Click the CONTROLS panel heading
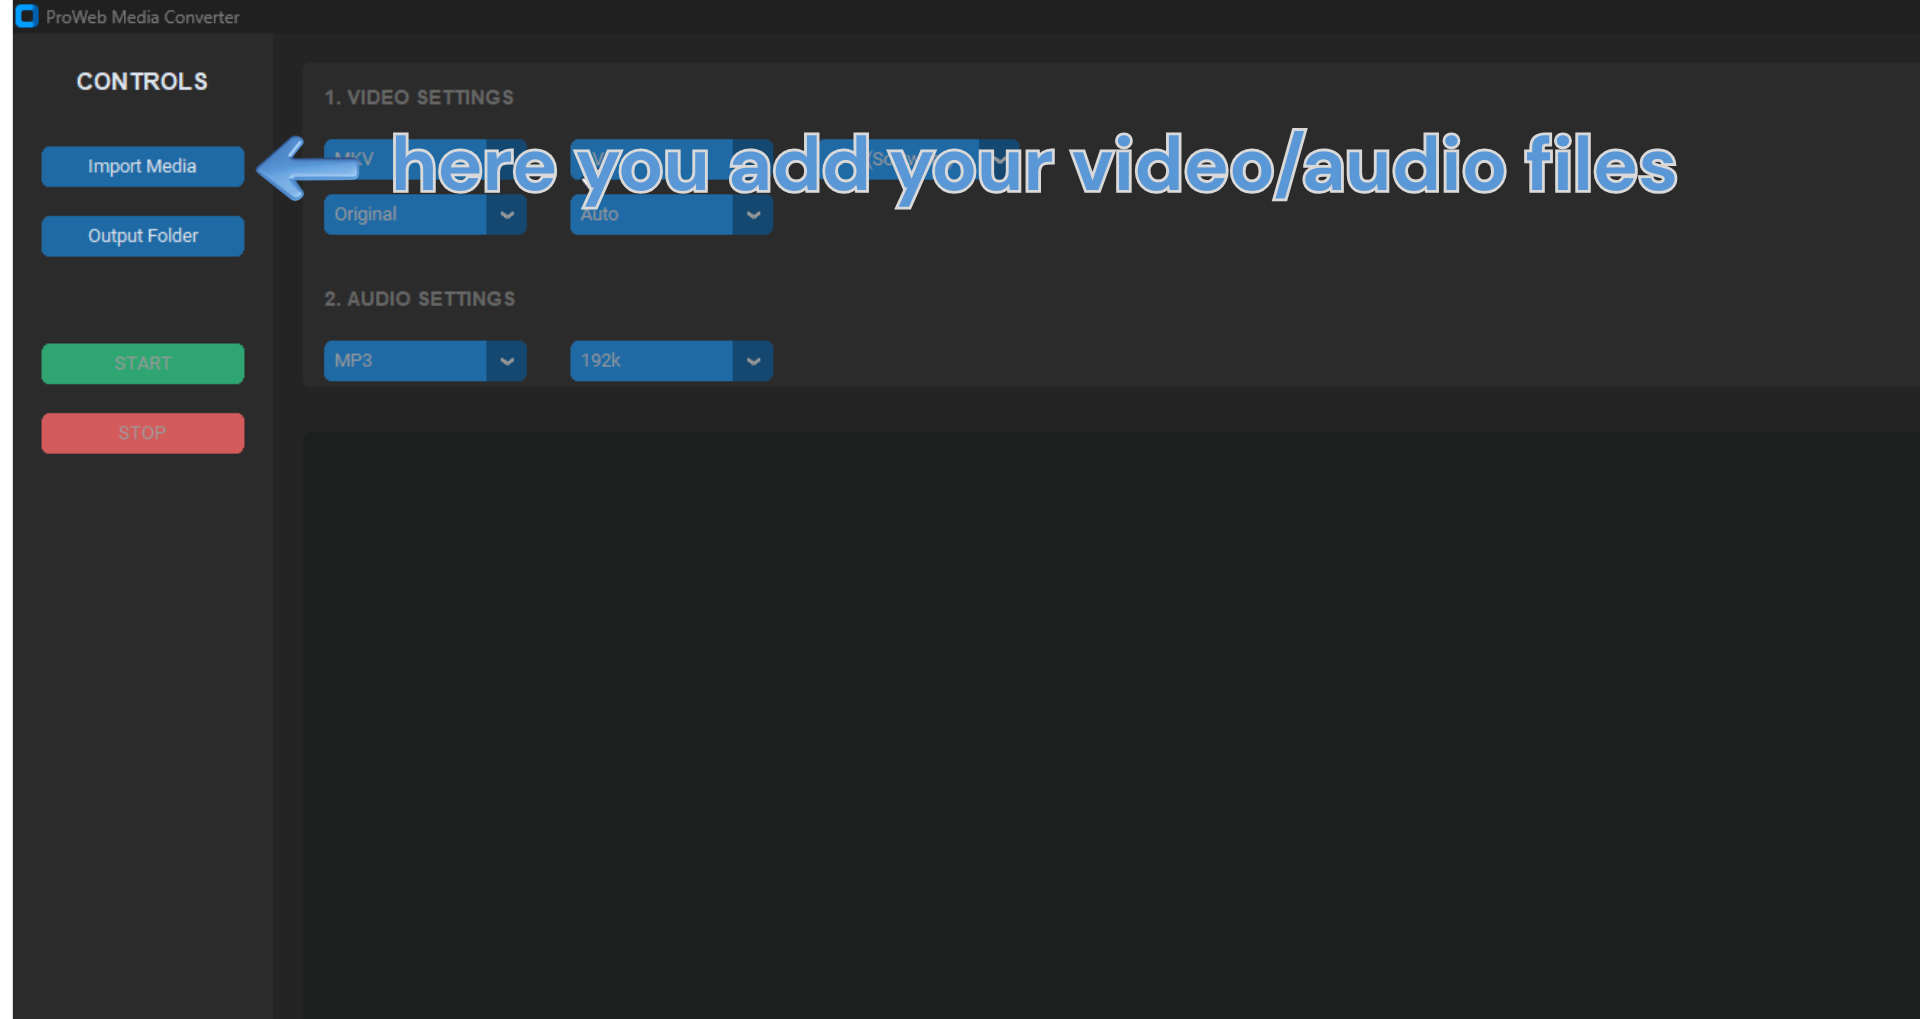Screen dimensions: 1920x1019 142,81
